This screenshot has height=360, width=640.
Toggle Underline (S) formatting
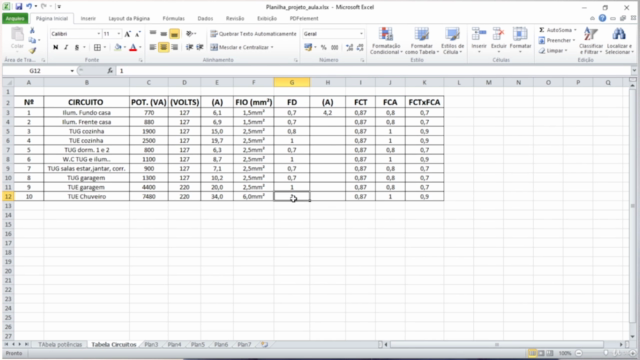point(77,47)
